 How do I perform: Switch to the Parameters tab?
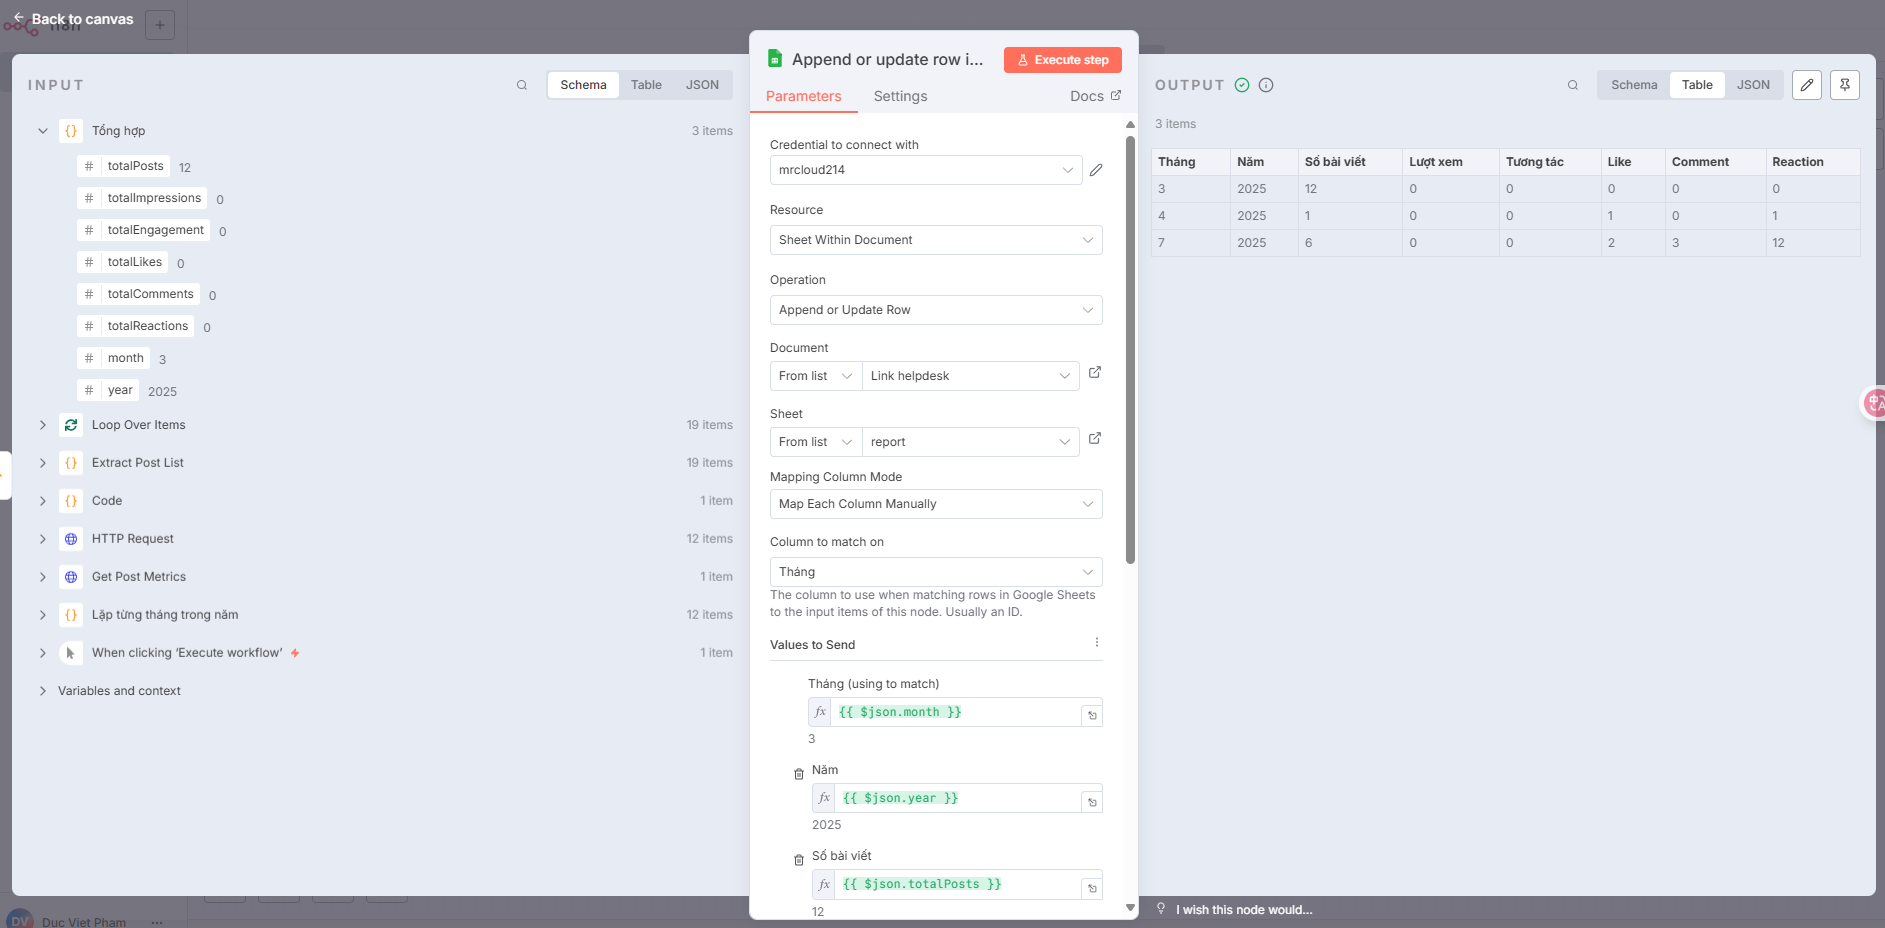pos(804,96)
